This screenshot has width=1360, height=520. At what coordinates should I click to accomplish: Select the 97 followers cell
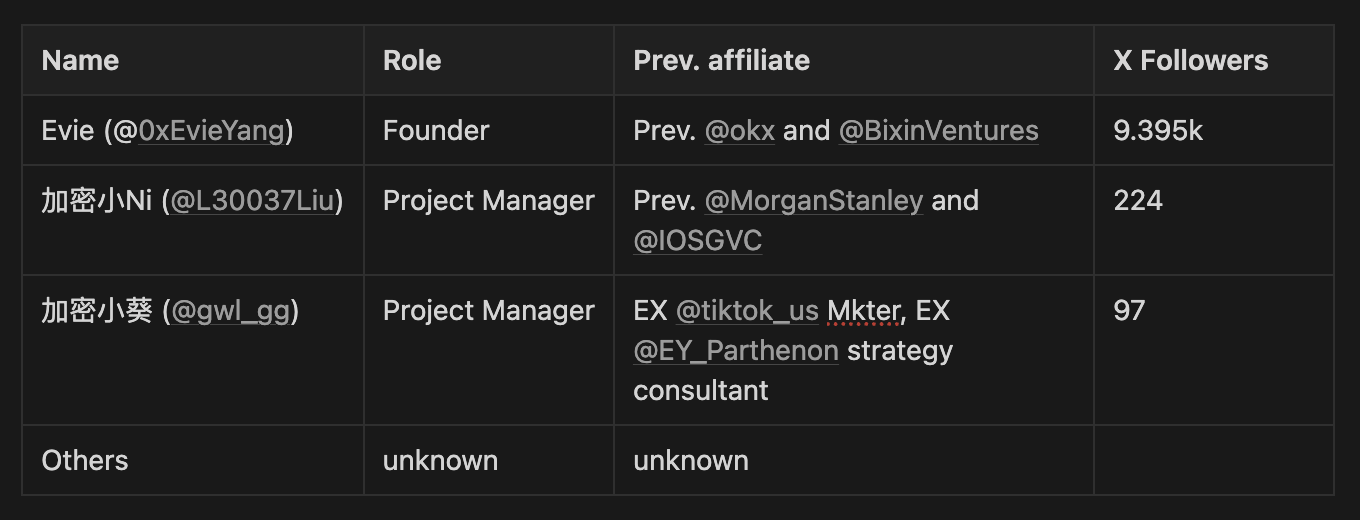(1129, 311)
